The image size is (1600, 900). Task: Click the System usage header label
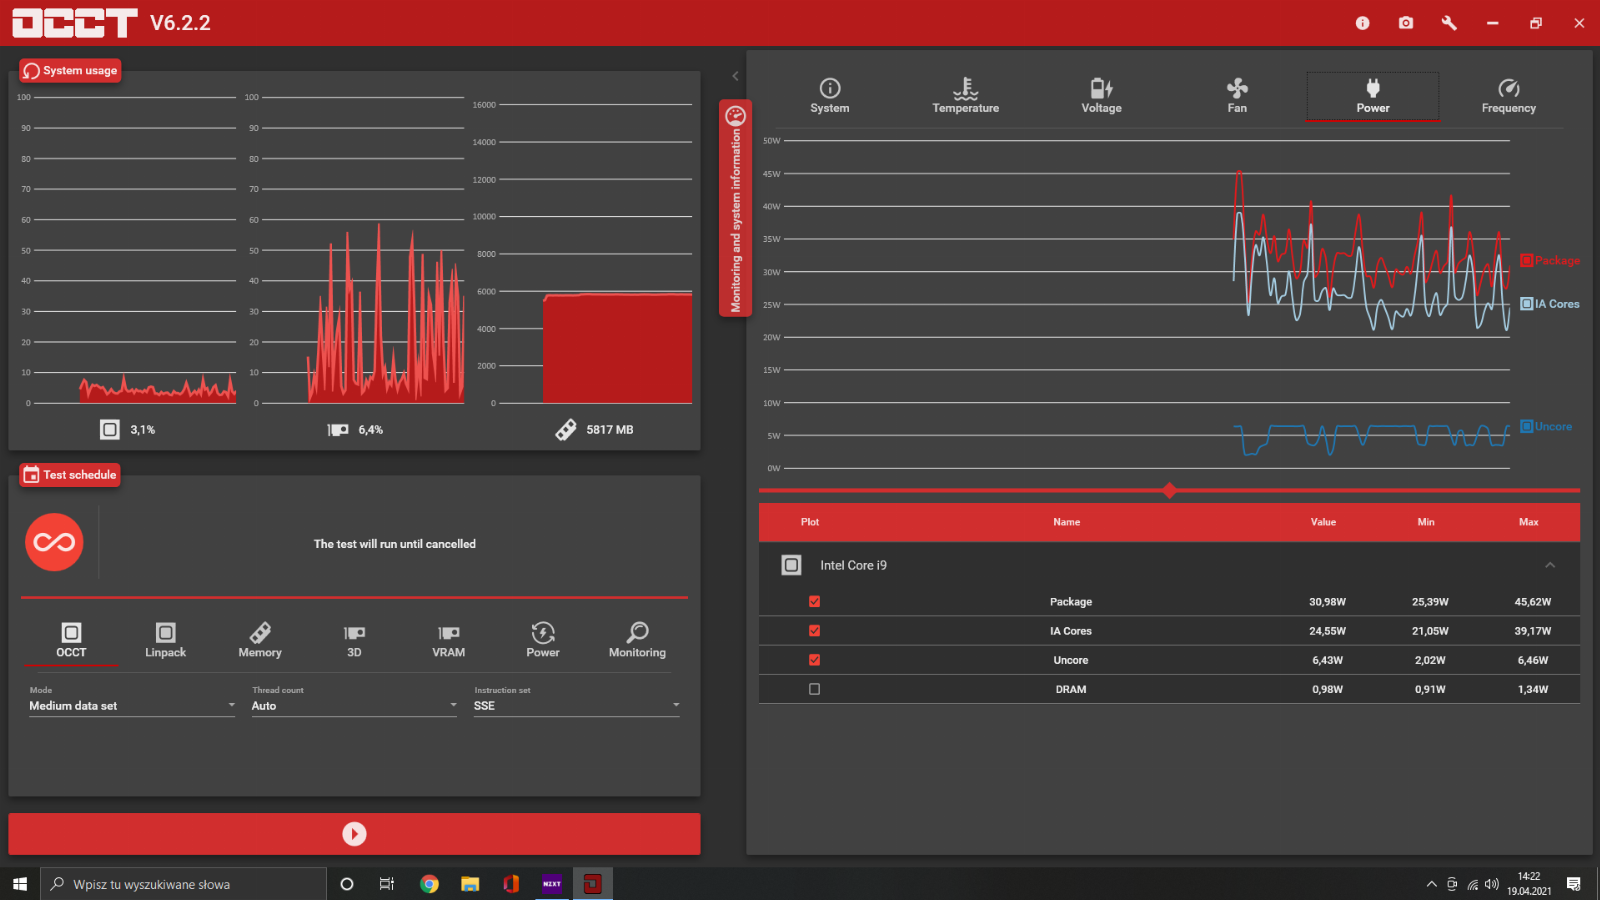pos(70,70)
